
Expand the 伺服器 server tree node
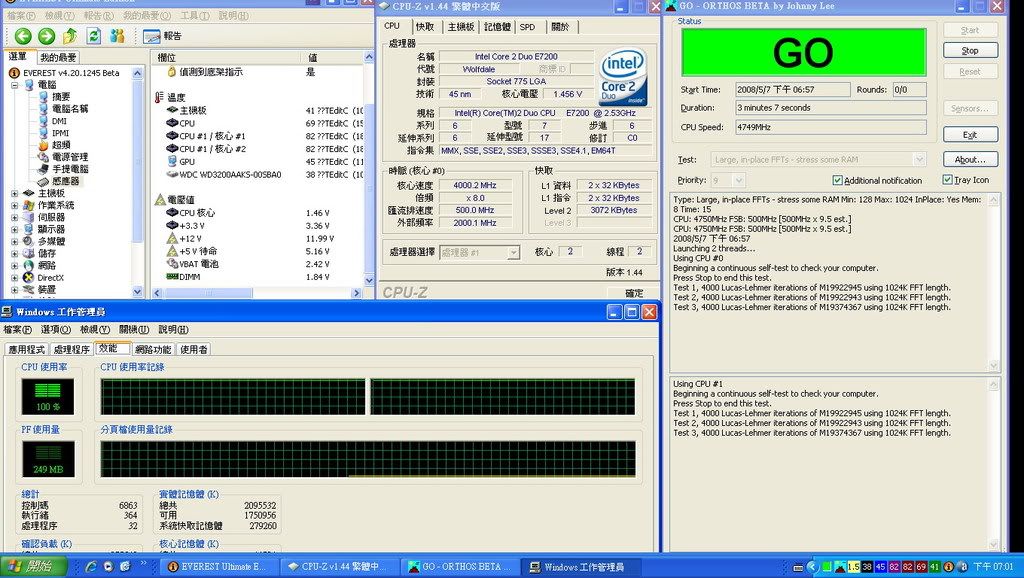pyautogui.click(x=14, y=217)
